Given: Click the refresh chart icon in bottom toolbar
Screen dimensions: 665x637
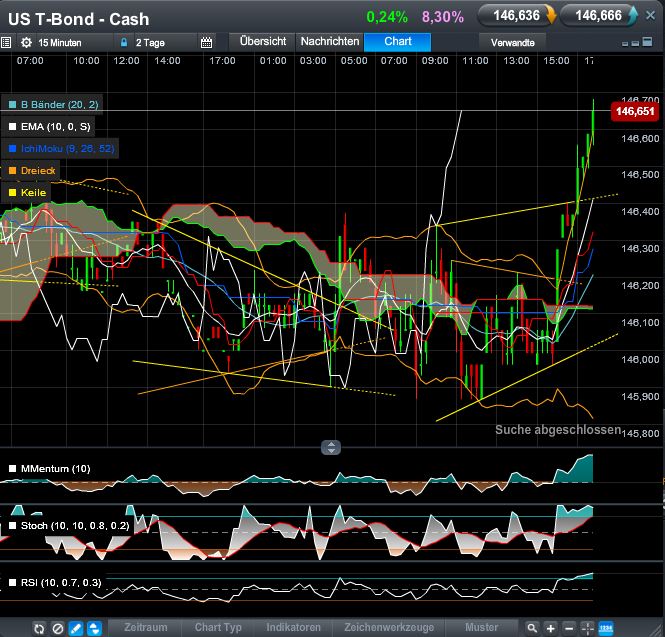Looking at the screenshot, I should pyautogui.click(x=39, y=628).
